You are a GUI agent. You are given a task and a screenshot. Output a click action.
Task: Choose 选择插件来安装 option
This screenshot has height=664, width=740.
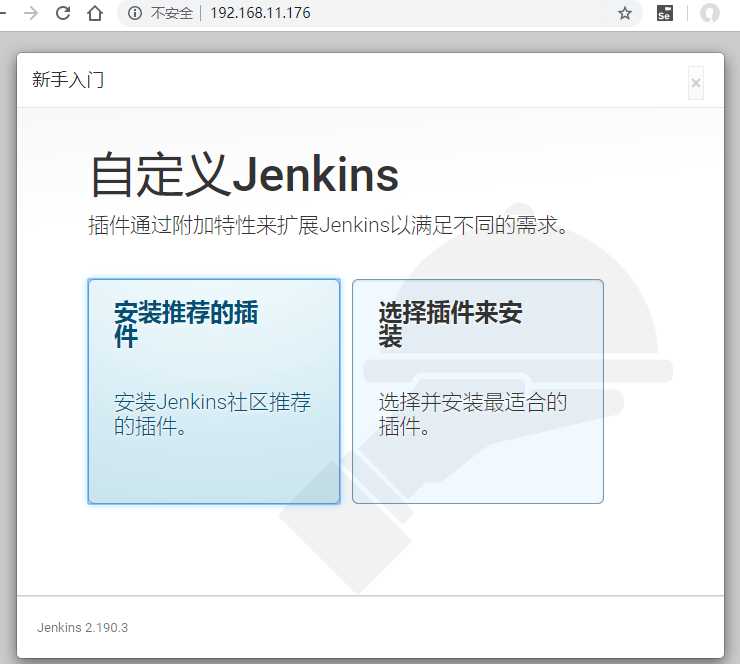(x=478, y=391)
